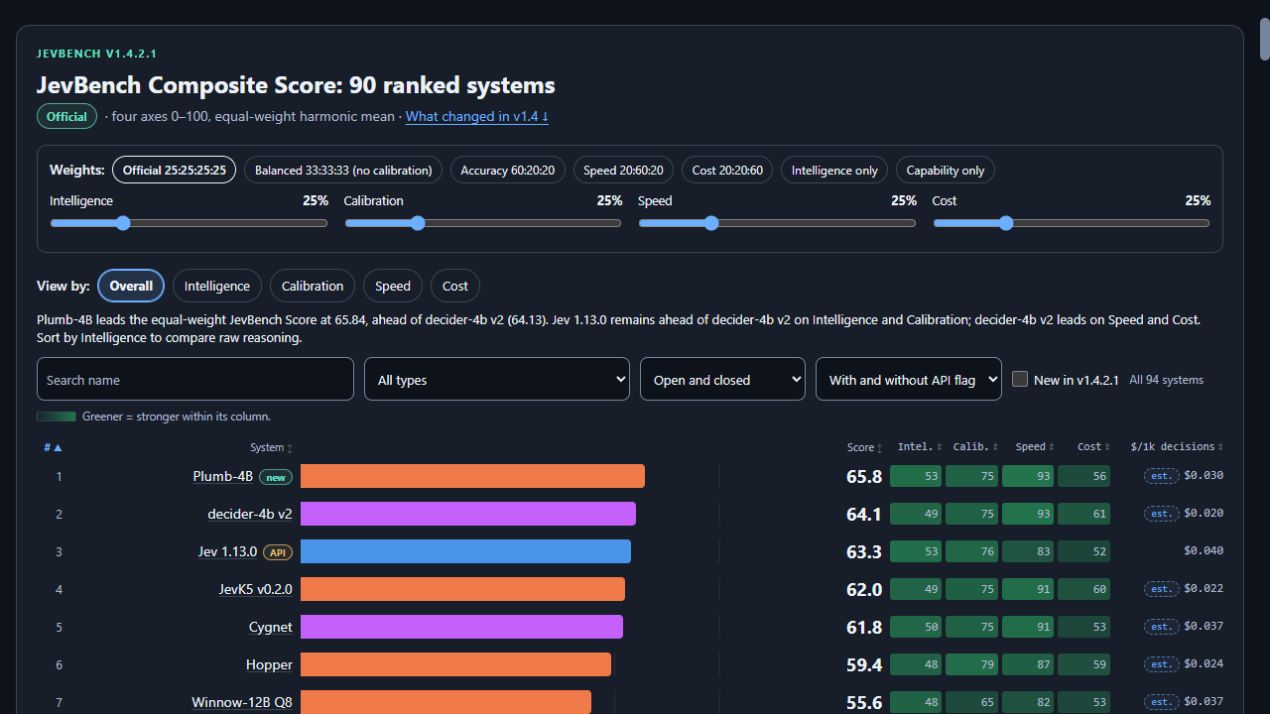Pick the Cost 20:20:60 weights preset
This screenshot has height=714, width=1270.
(728, 170)
